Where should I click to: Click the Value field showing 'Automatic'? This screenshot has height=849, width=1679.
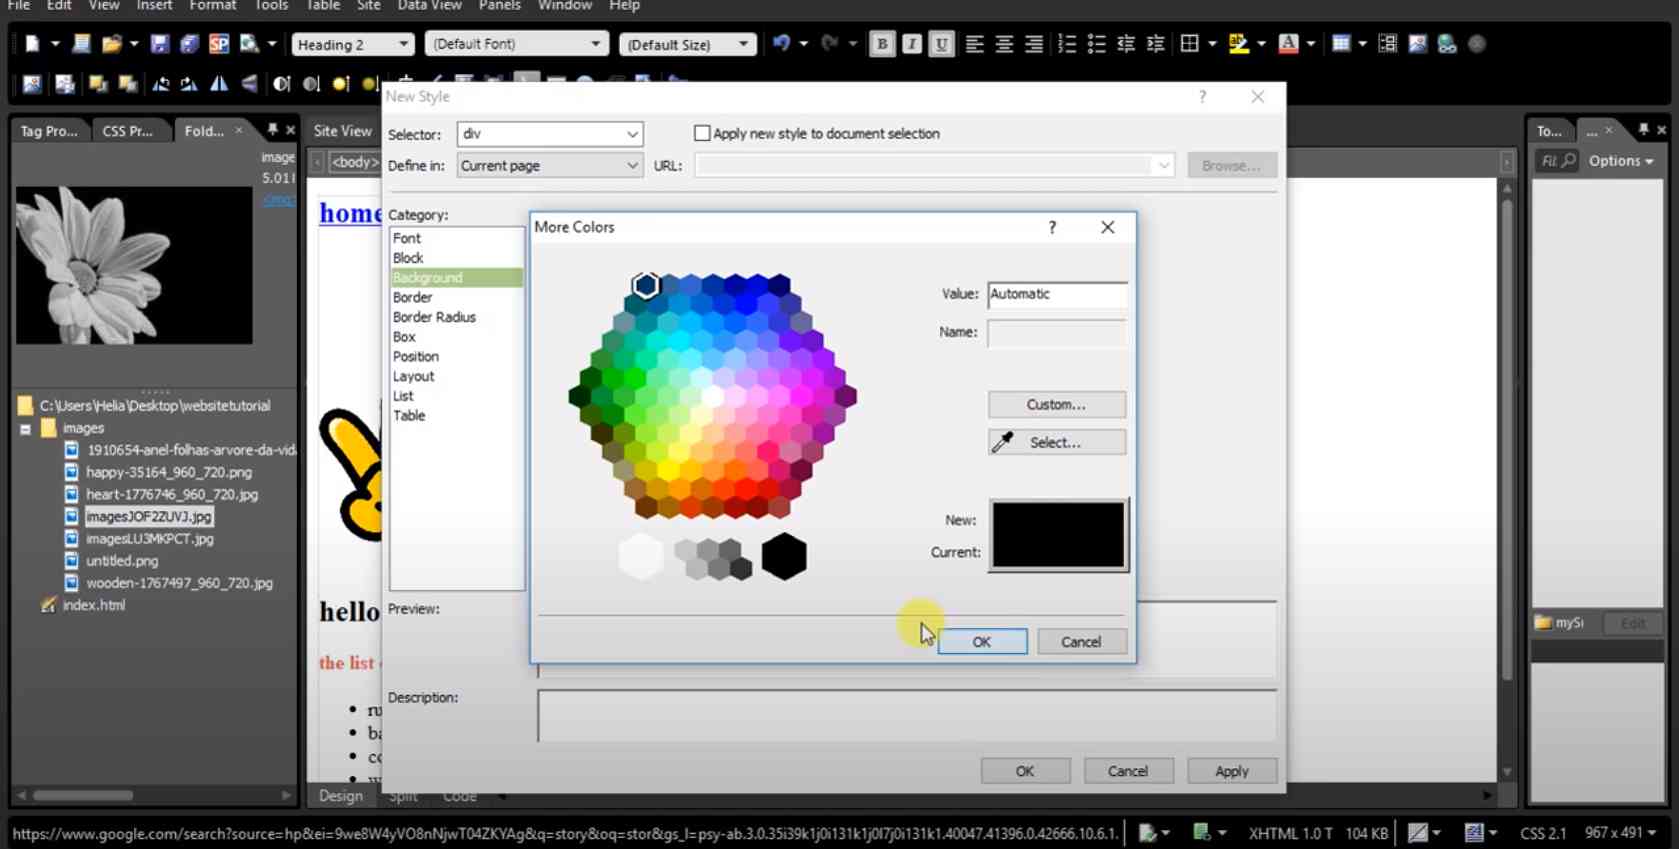coord(1057,294)
